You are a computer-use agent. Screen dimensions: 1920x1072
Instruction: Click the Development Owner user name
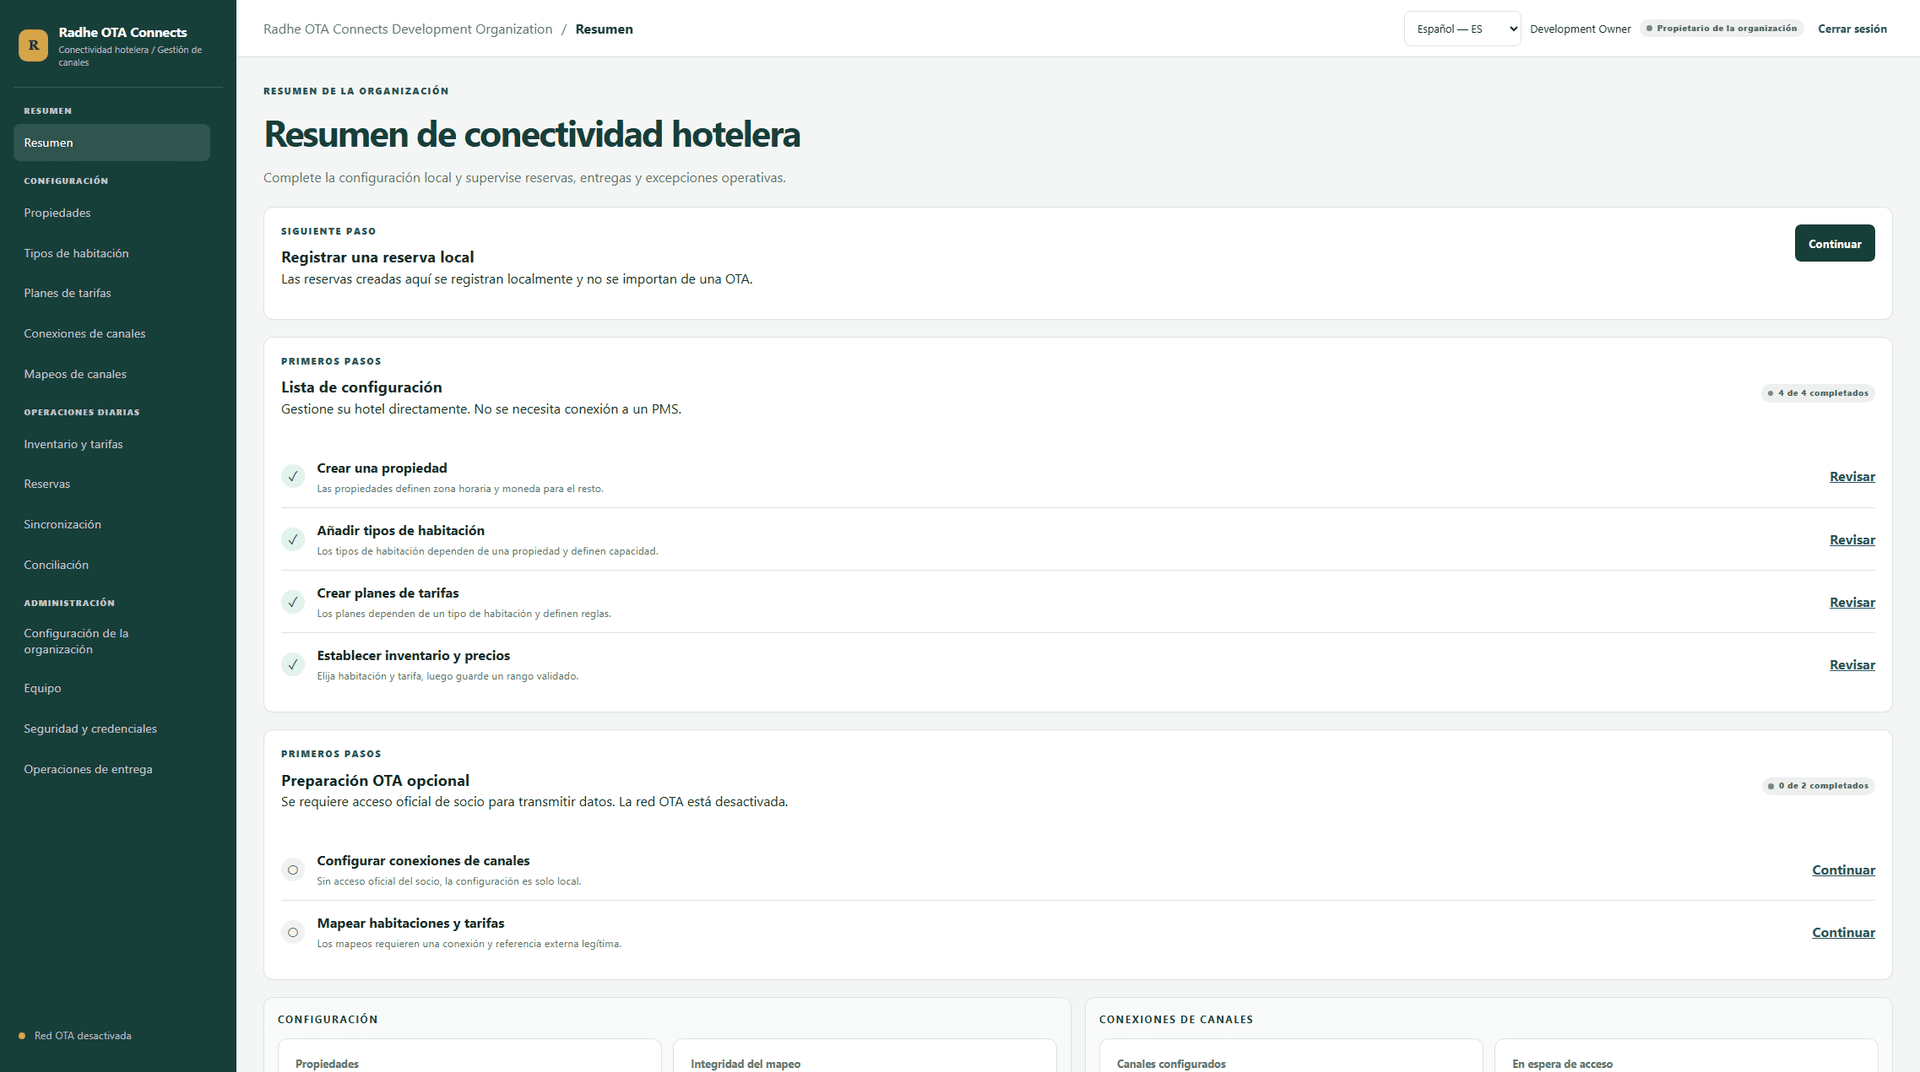(1580, 29)
